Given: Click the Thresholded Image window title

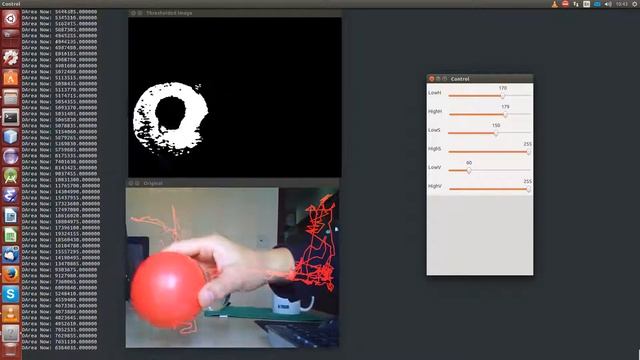Looking at the screenshot, I should tap(169, 13).
